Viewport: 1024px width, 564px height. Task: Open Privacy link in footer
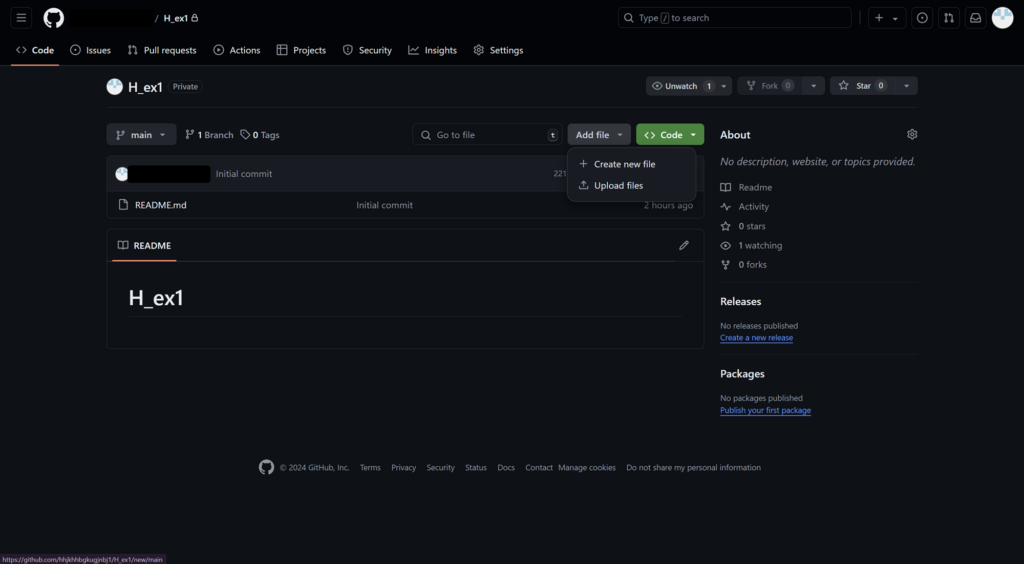point(404,468)
